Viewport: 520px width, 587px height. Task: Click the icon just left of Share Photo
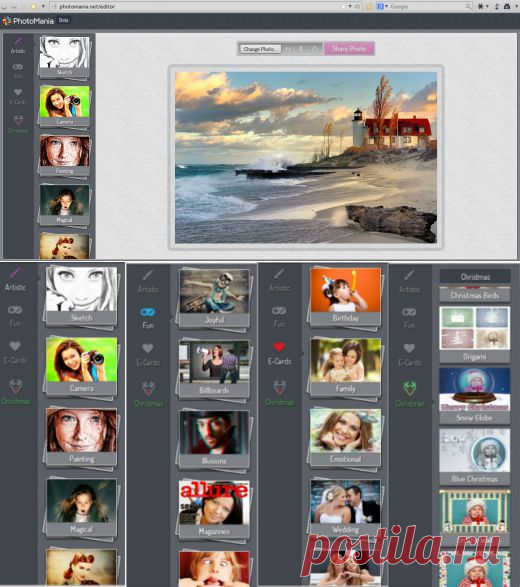(x=315, y=49)
